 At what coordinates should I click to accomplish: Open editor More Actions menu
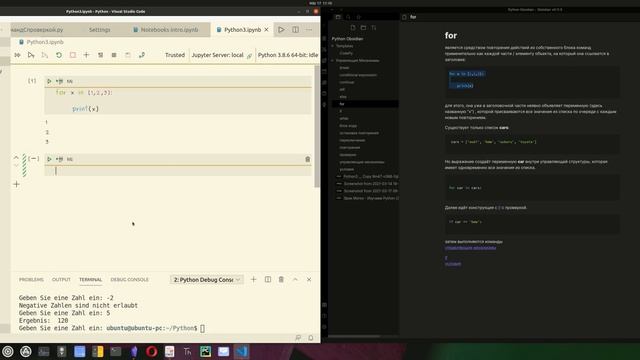tap(309, 29)
